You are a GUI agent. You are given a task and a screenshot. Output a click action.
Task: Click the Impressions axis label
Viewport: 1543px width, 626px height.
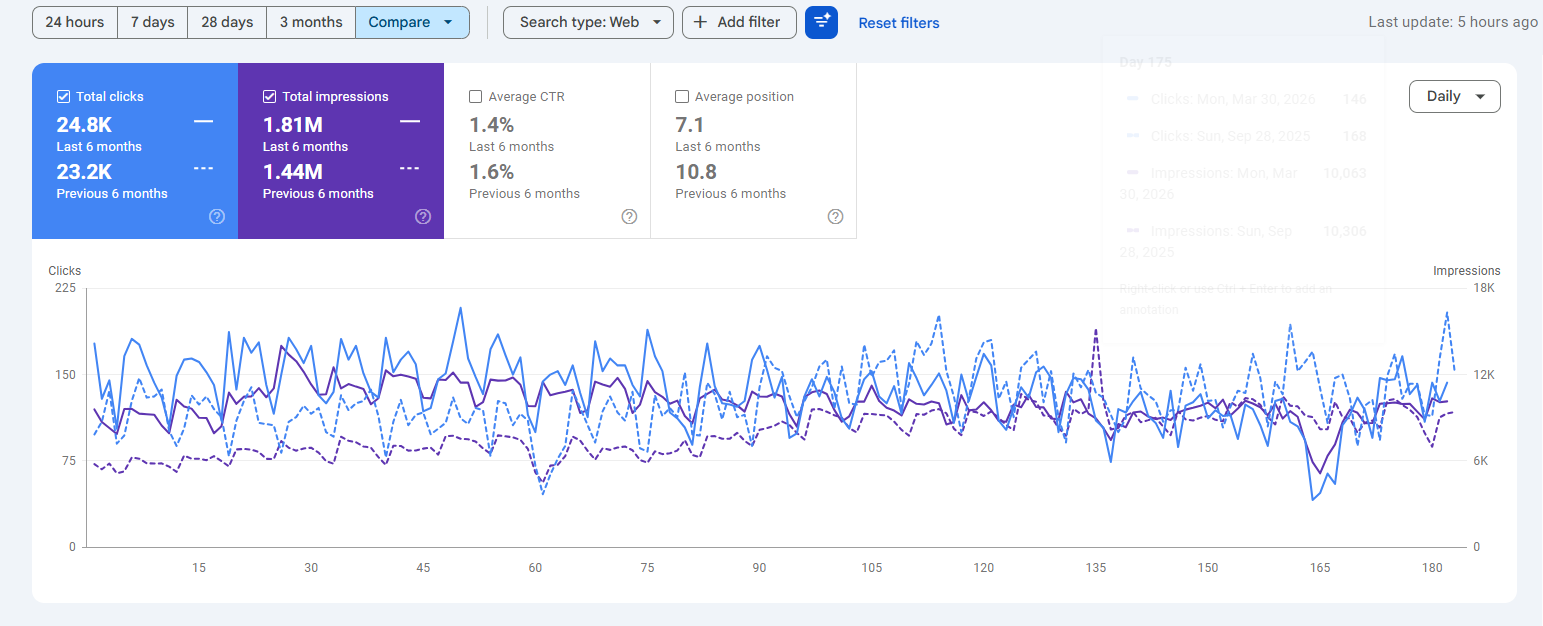point(1466,271)
